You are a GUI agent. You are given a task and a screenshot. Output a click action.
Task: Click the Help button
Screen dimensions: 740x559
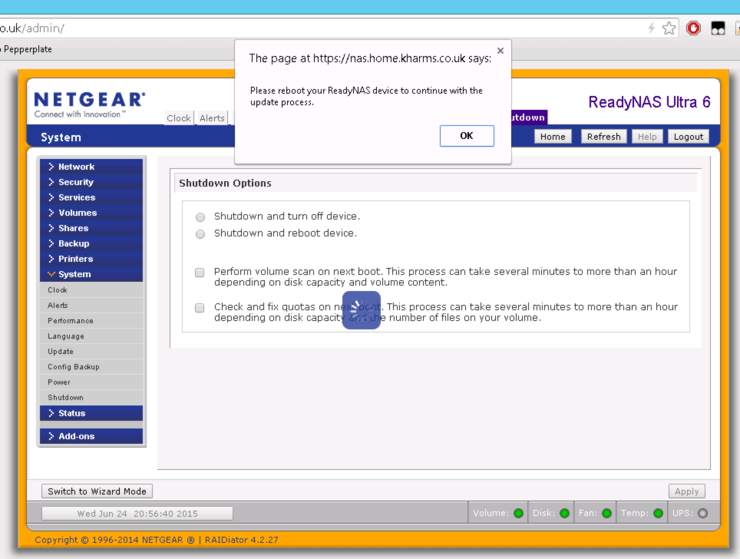(647, 136)
